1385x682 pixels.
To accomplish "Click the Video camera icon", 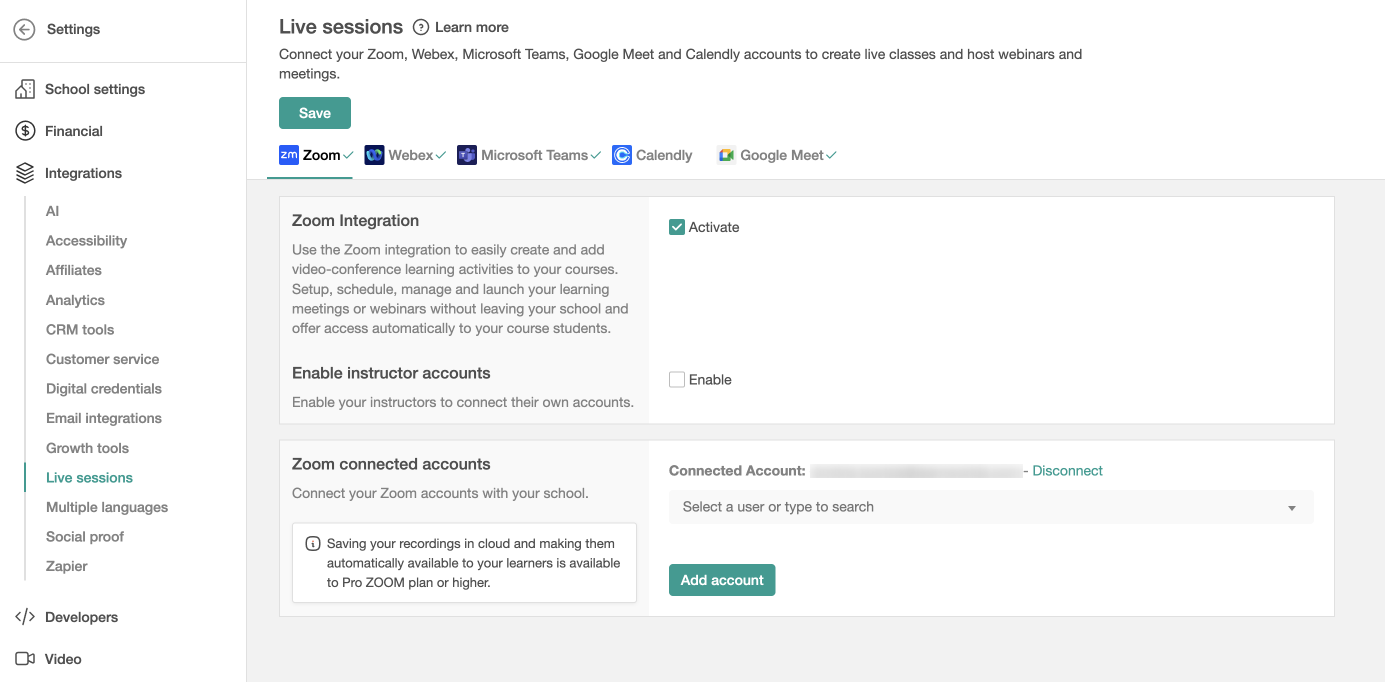I will tap(25, 659).
